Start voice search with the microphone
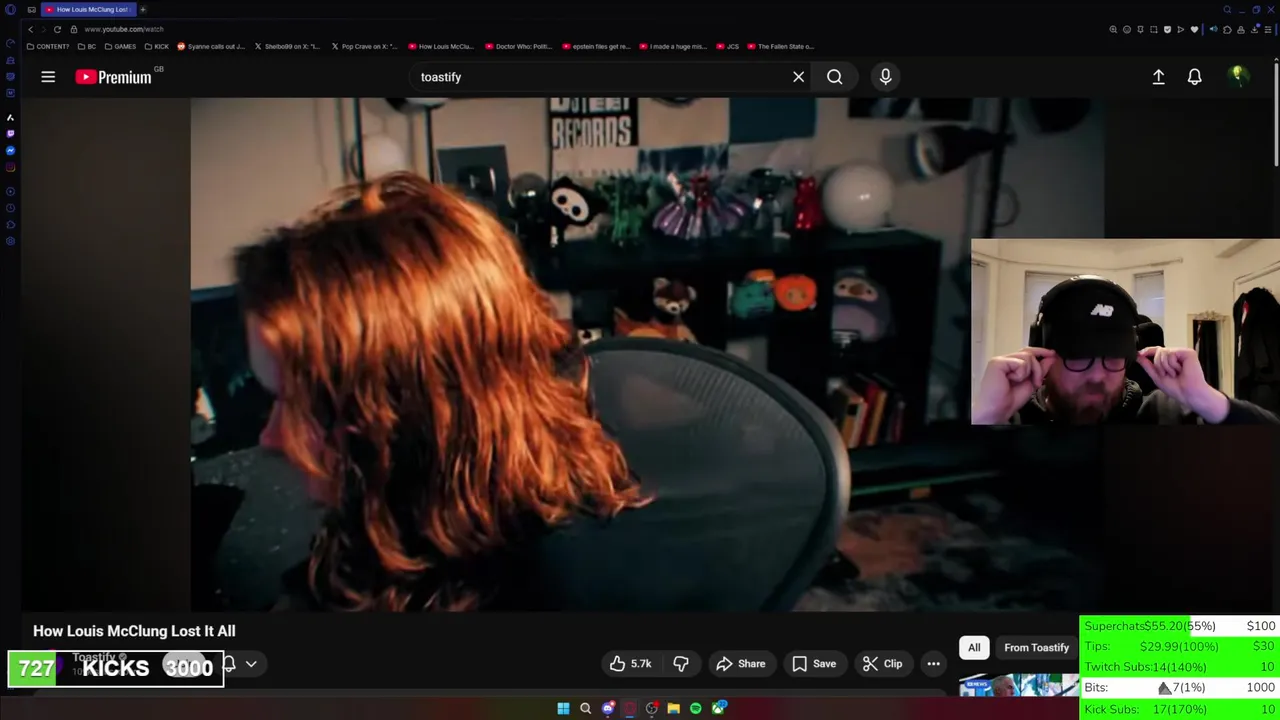The image size is (1280, 720). 885,77
